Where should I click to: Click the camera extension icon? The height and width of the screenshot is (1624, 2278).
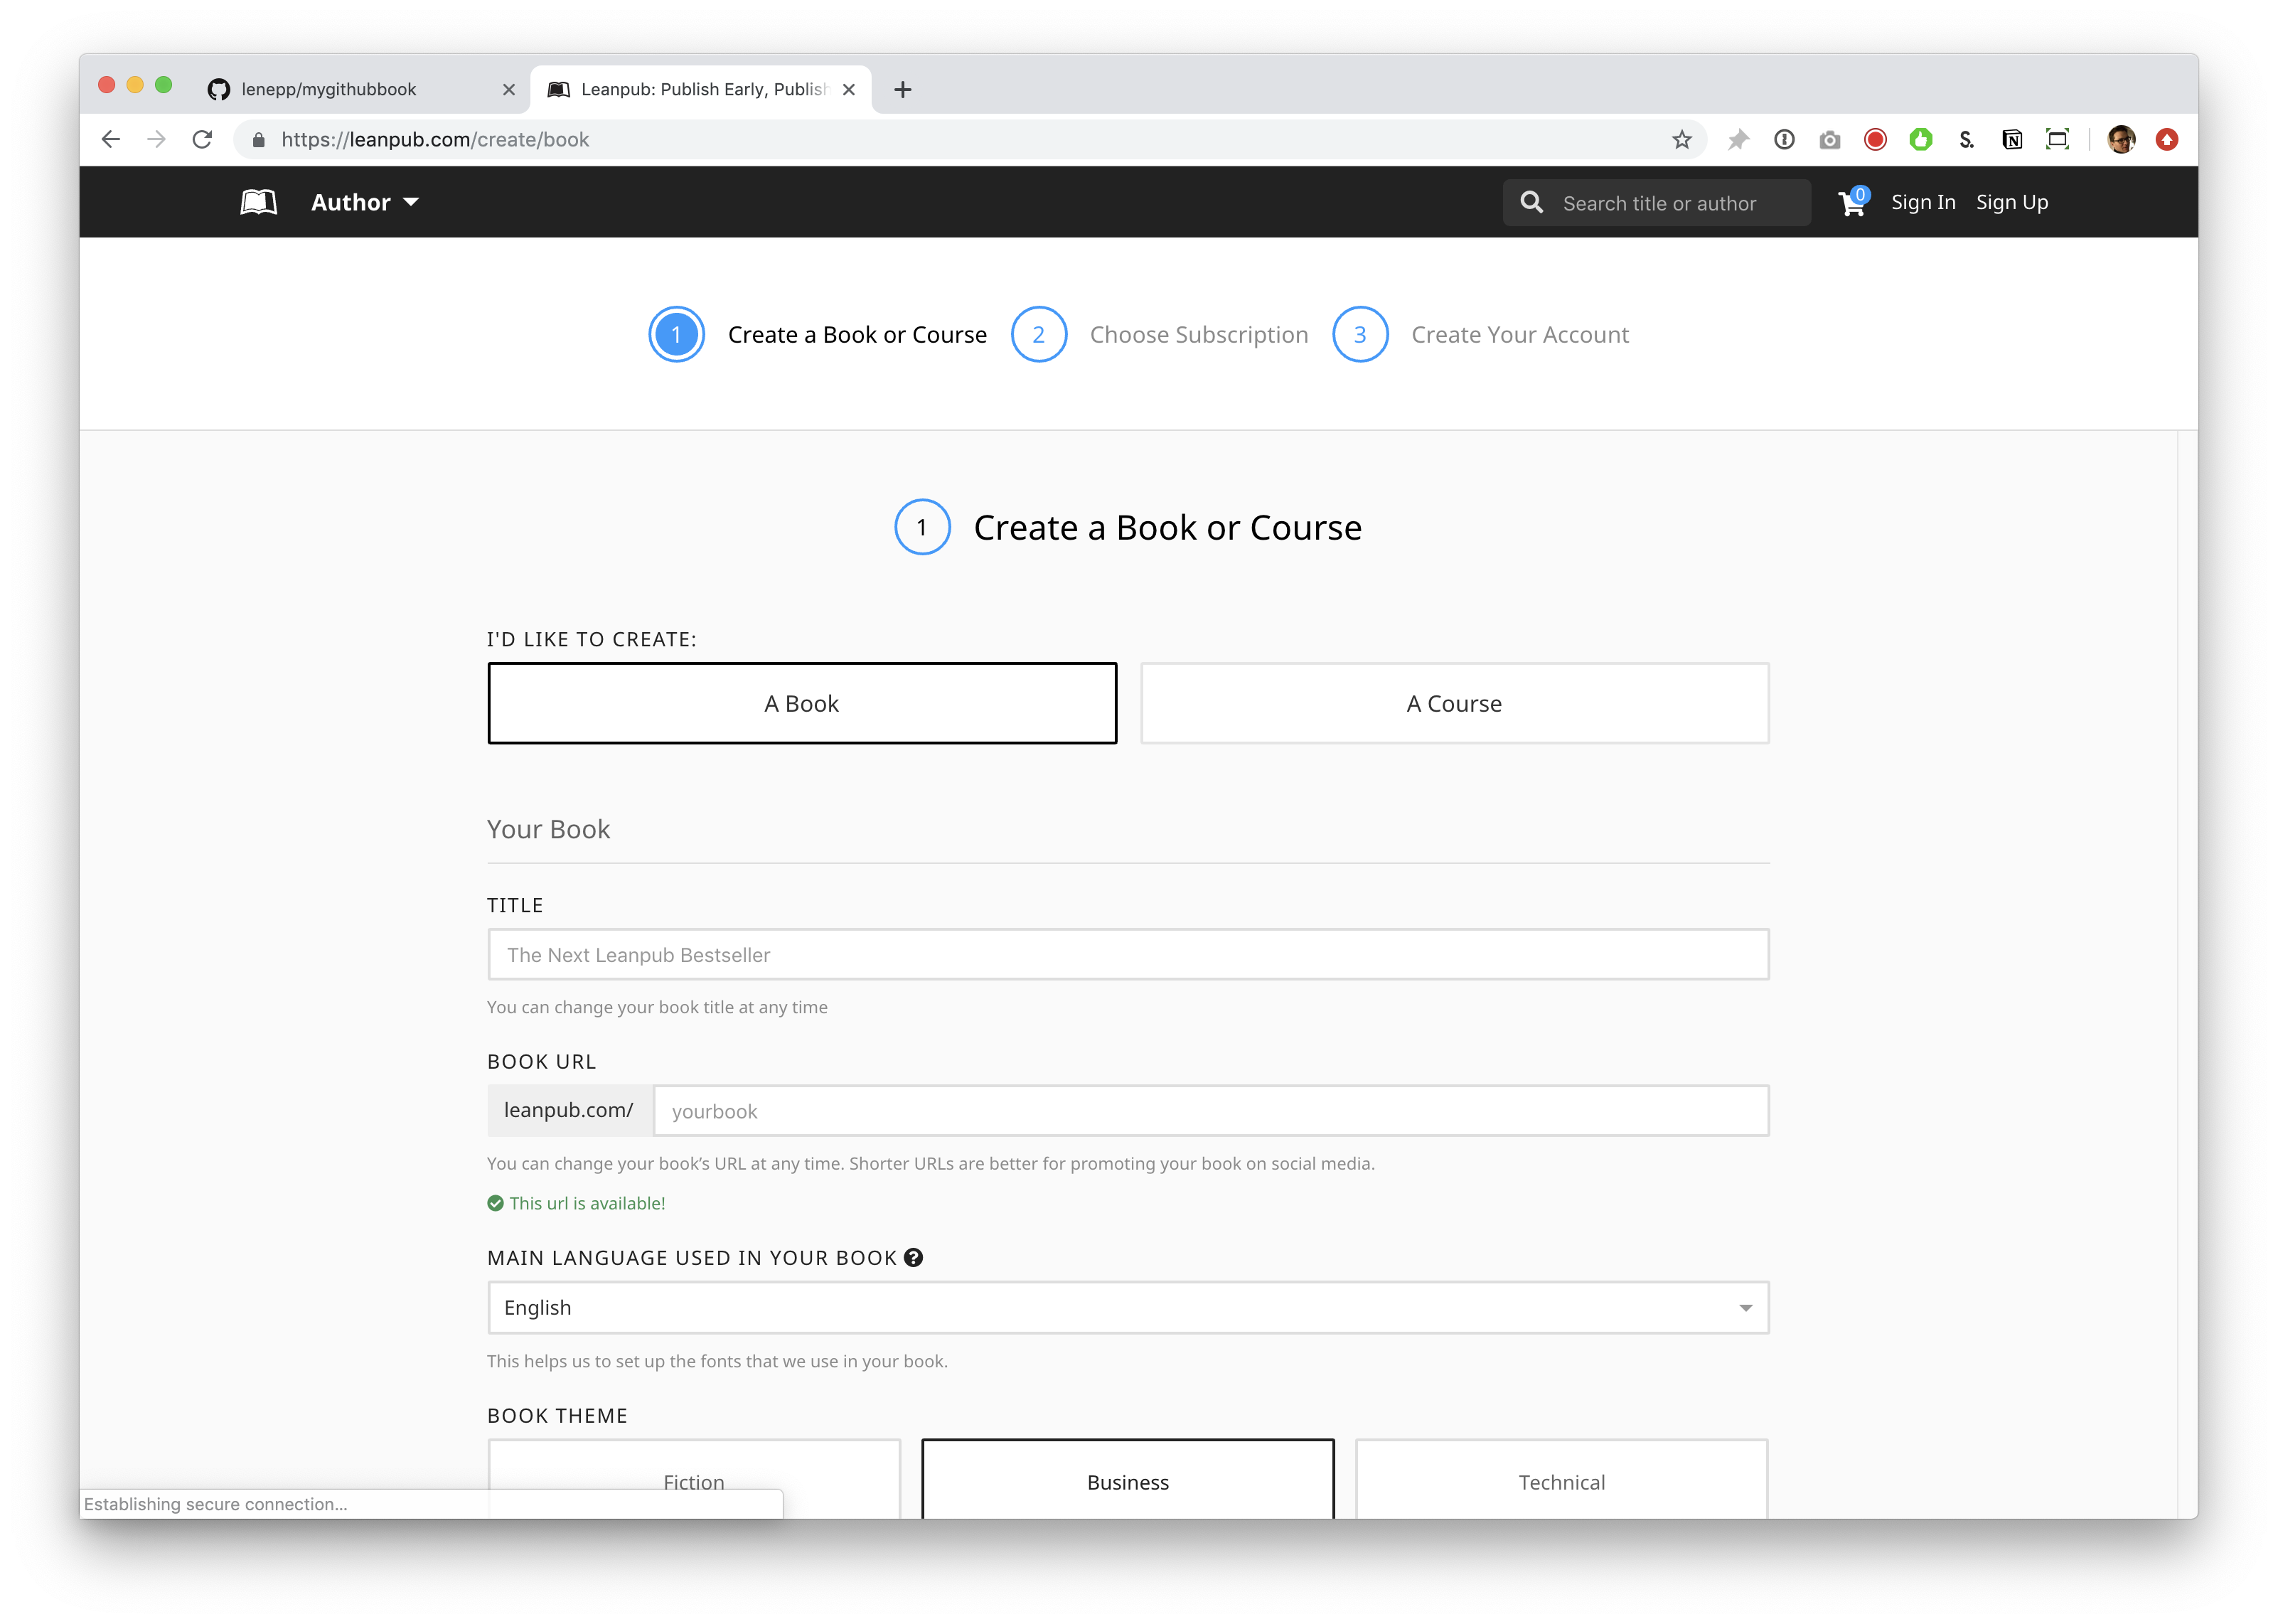tap(1830, 140)
